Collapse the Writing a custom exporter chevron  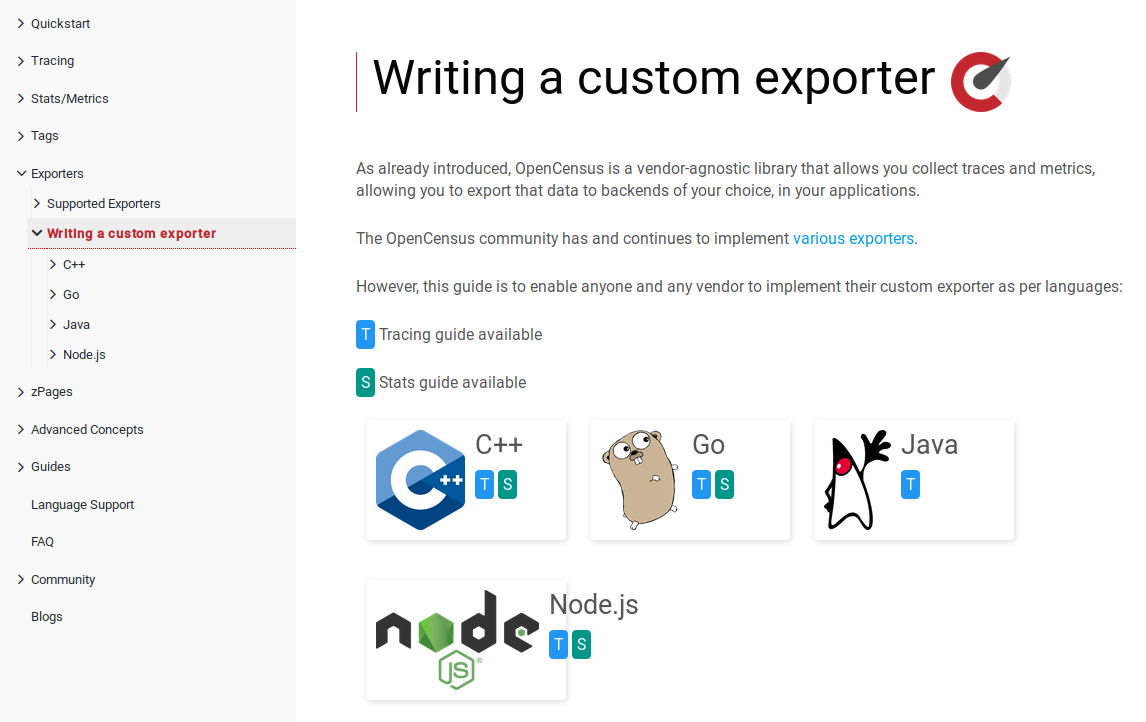[37, 233]
